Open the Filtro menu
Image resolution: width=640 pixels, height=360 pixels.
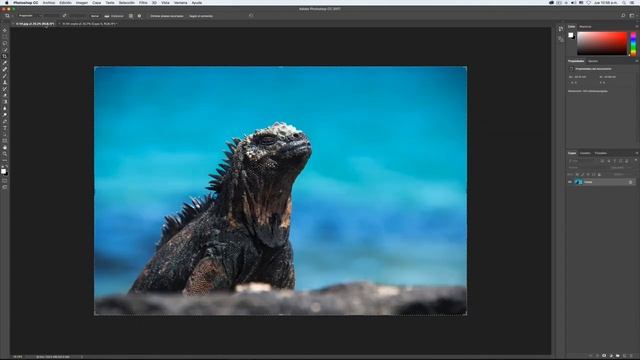pyautogui.click(x=143, y=2)
